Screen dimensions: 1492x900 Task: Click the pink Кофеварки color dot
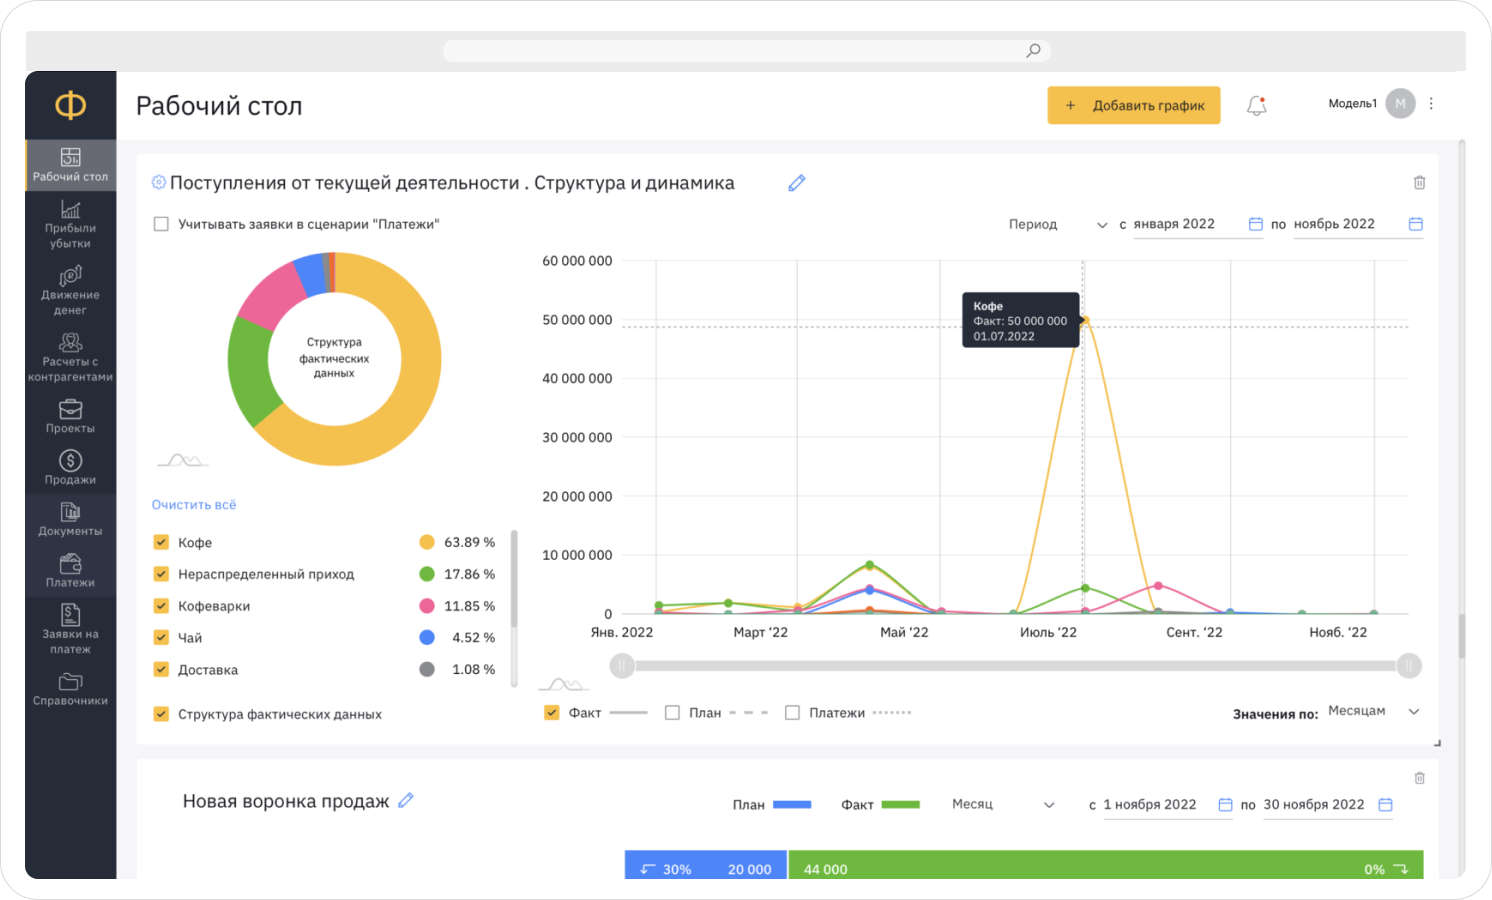(x=427, y=606)
